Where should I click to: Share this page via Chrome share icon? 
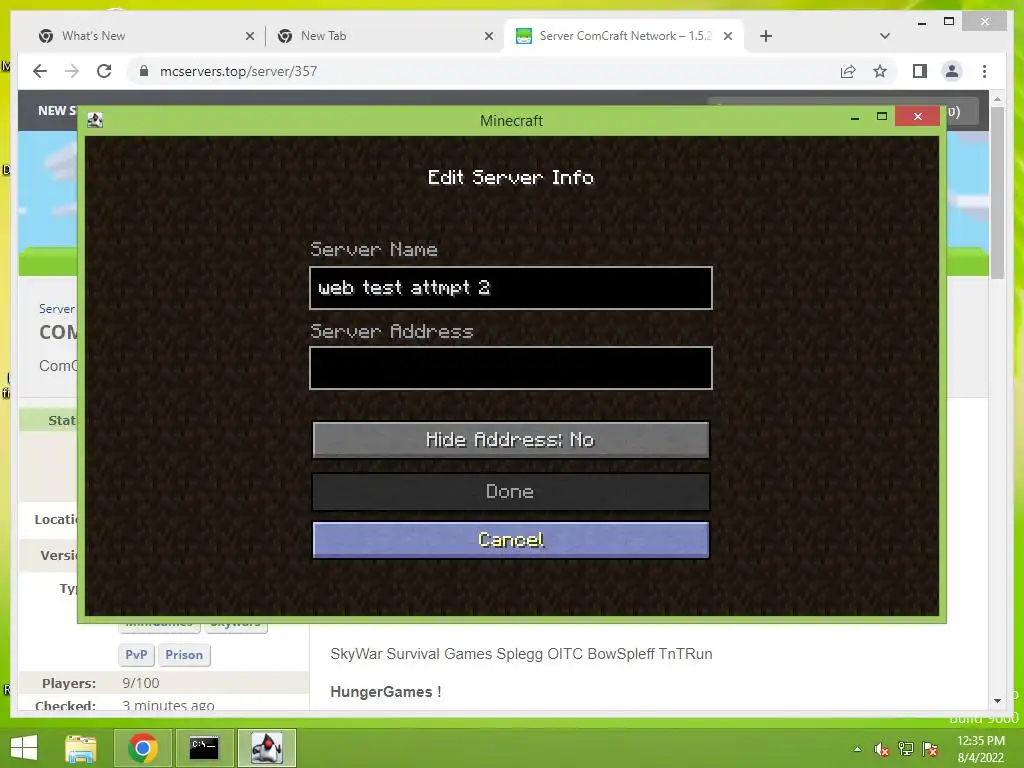848,71
